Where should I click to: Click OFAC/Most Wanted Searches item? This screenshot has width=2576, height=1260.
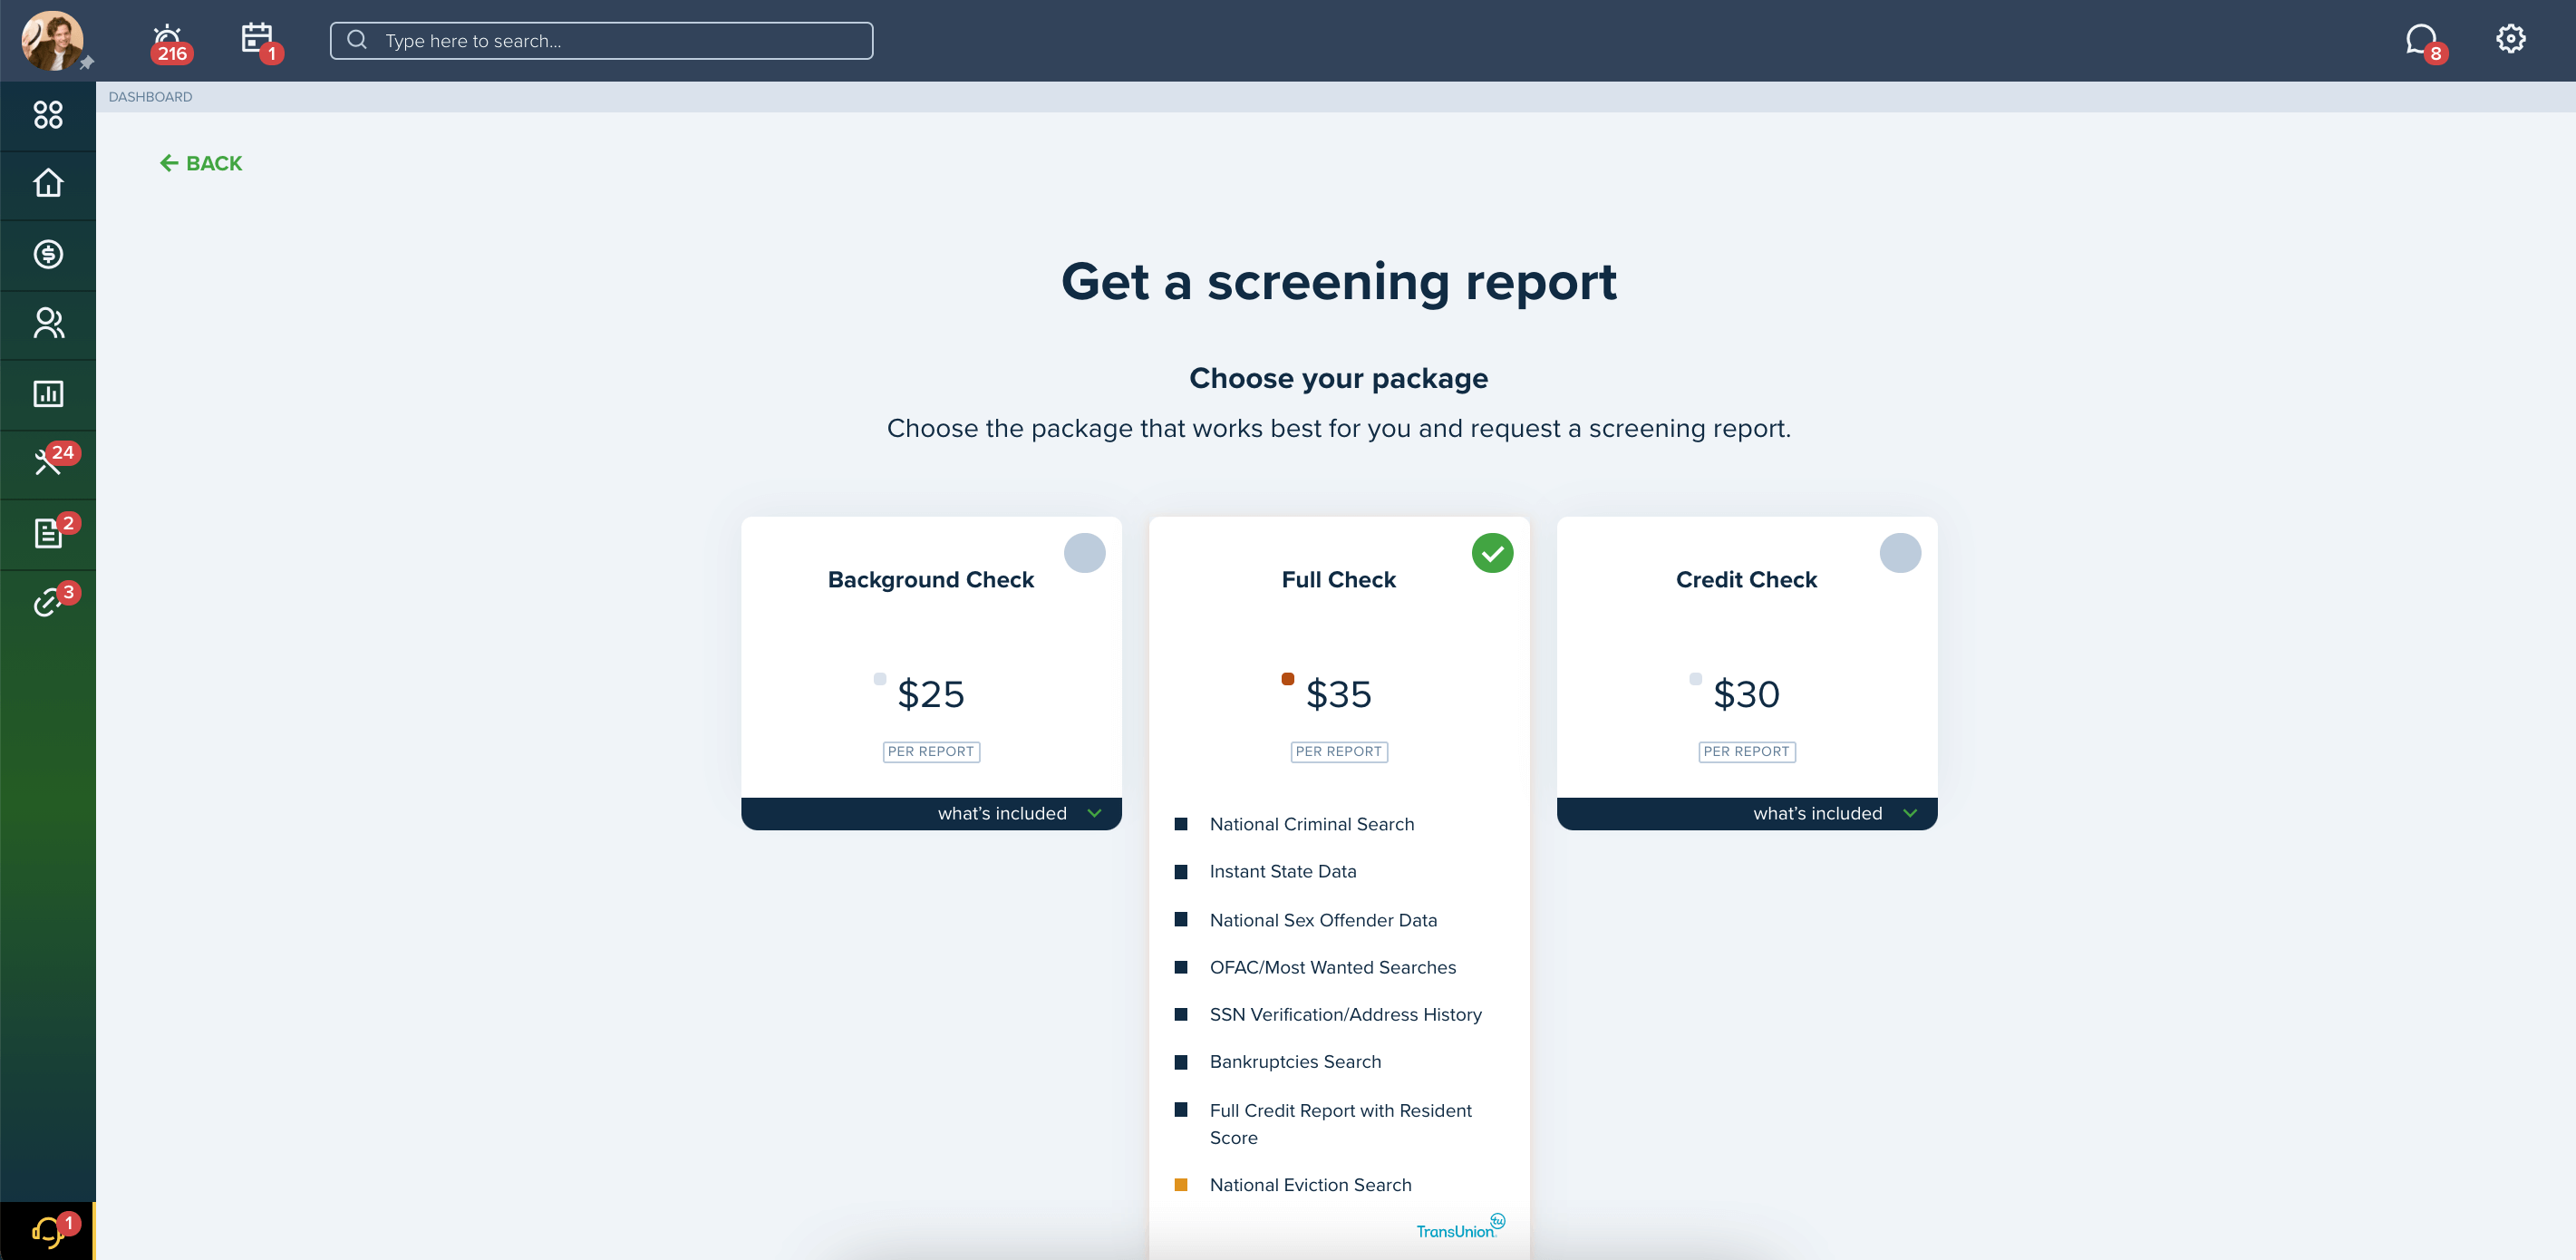point(1333,967)
